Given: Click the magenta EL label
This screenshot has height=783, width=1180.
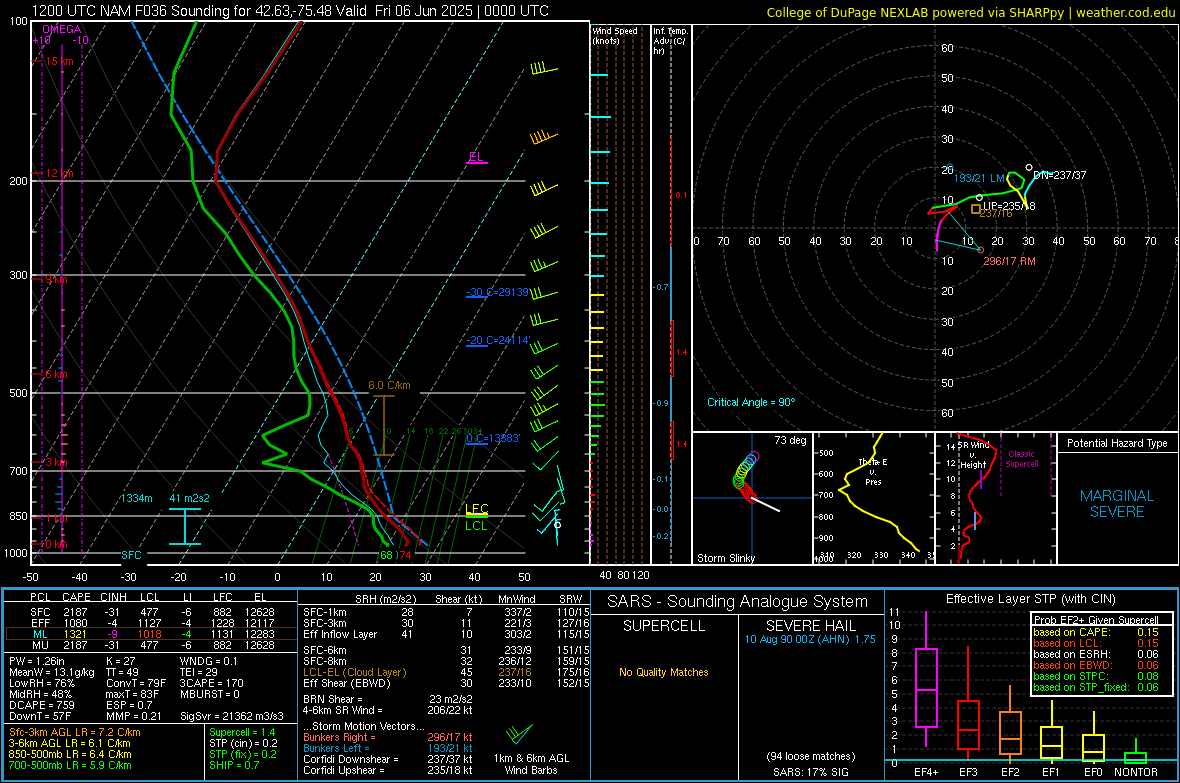Looking at the screenshot, I should click(x=476, y=157).
